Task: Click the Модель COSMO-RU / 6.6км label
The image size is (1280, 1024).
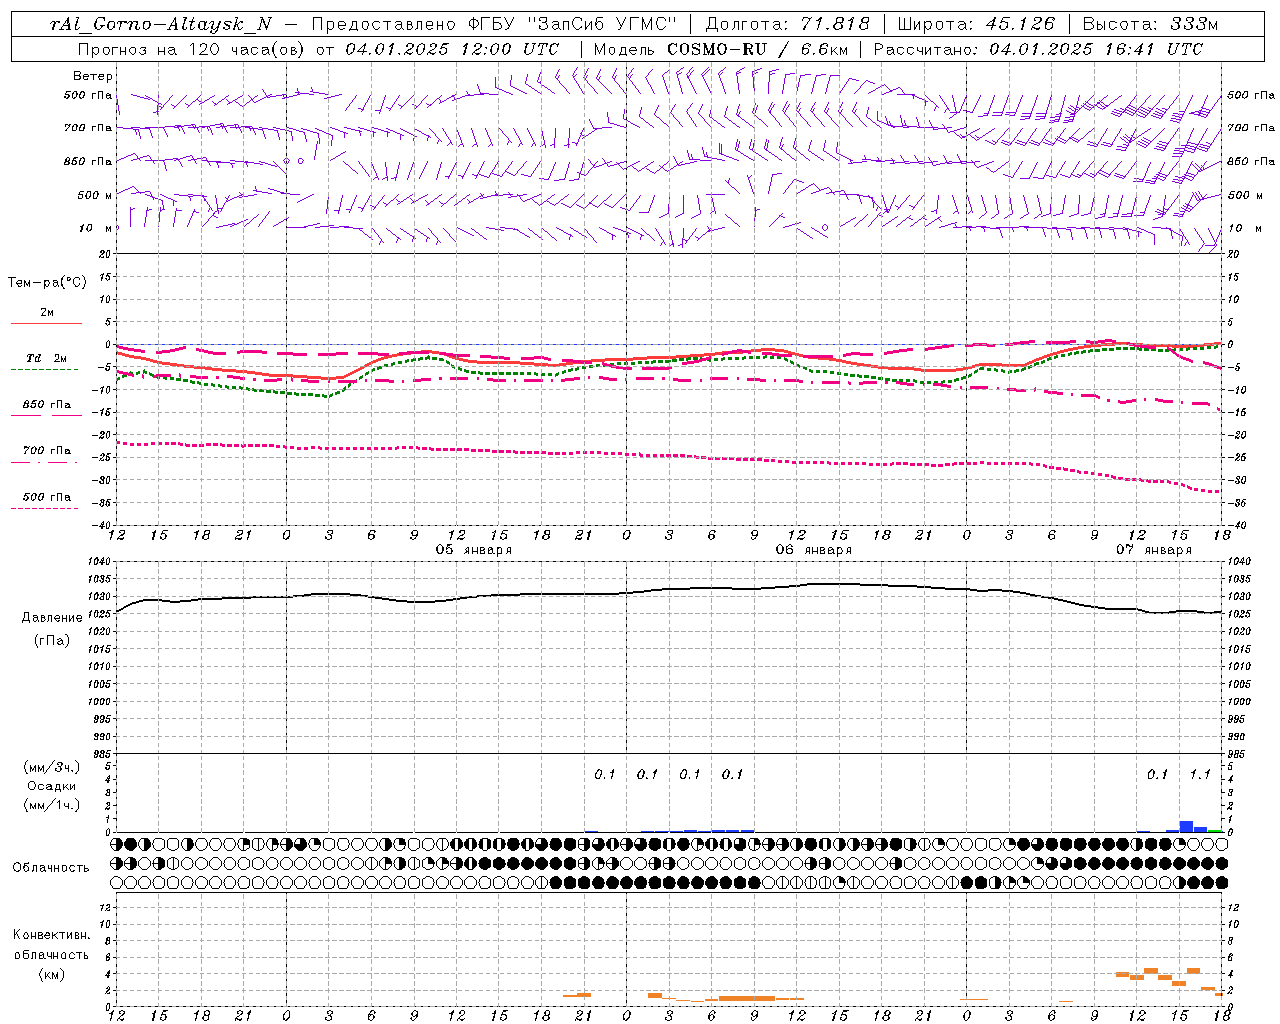Action: click(x=721, y=49)
